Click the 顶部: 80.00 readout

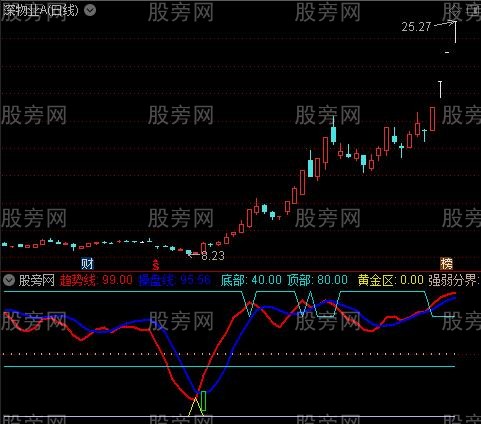[317, 280]
